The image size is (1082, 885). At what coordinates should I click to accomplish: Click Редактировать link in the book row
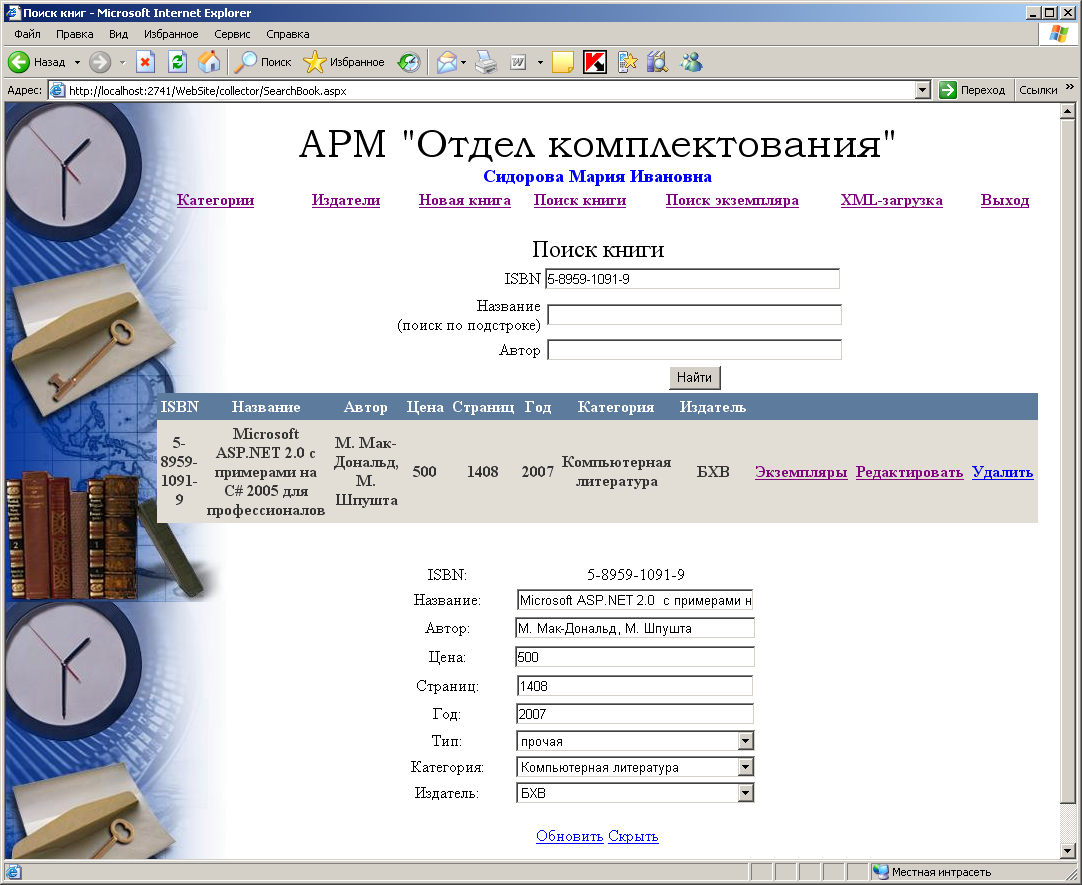[x=909, y=472]
